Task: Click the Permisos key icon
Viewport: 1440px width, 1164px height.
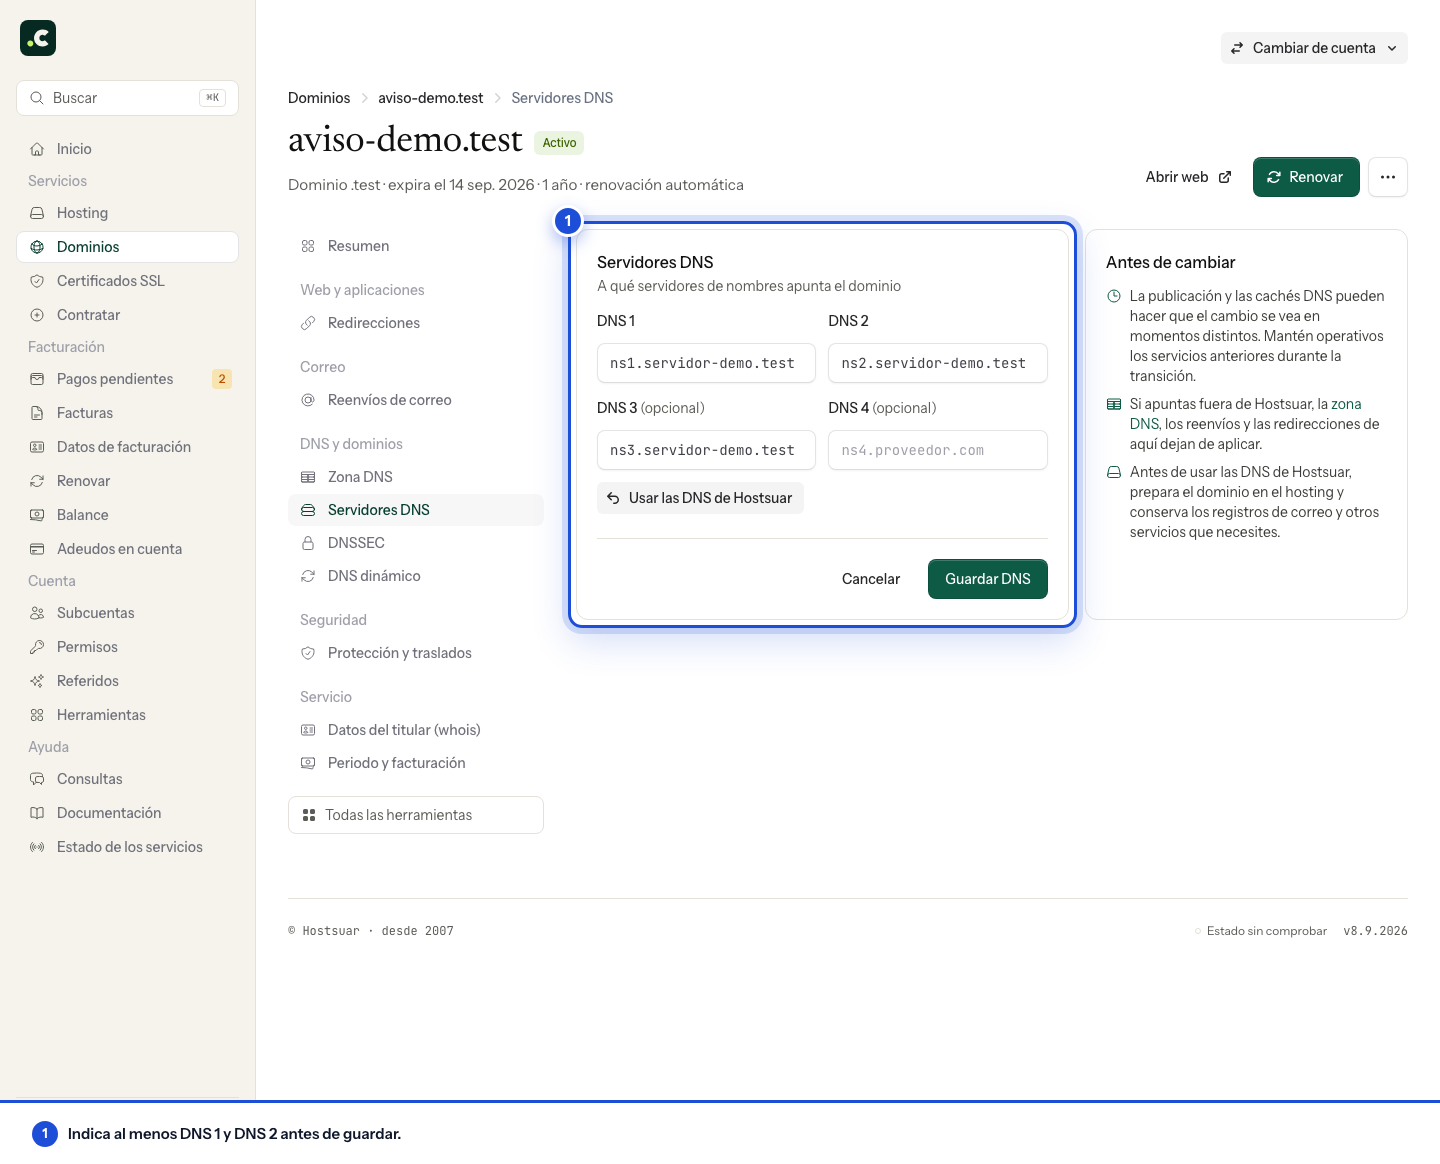Action: coord(37,647)
